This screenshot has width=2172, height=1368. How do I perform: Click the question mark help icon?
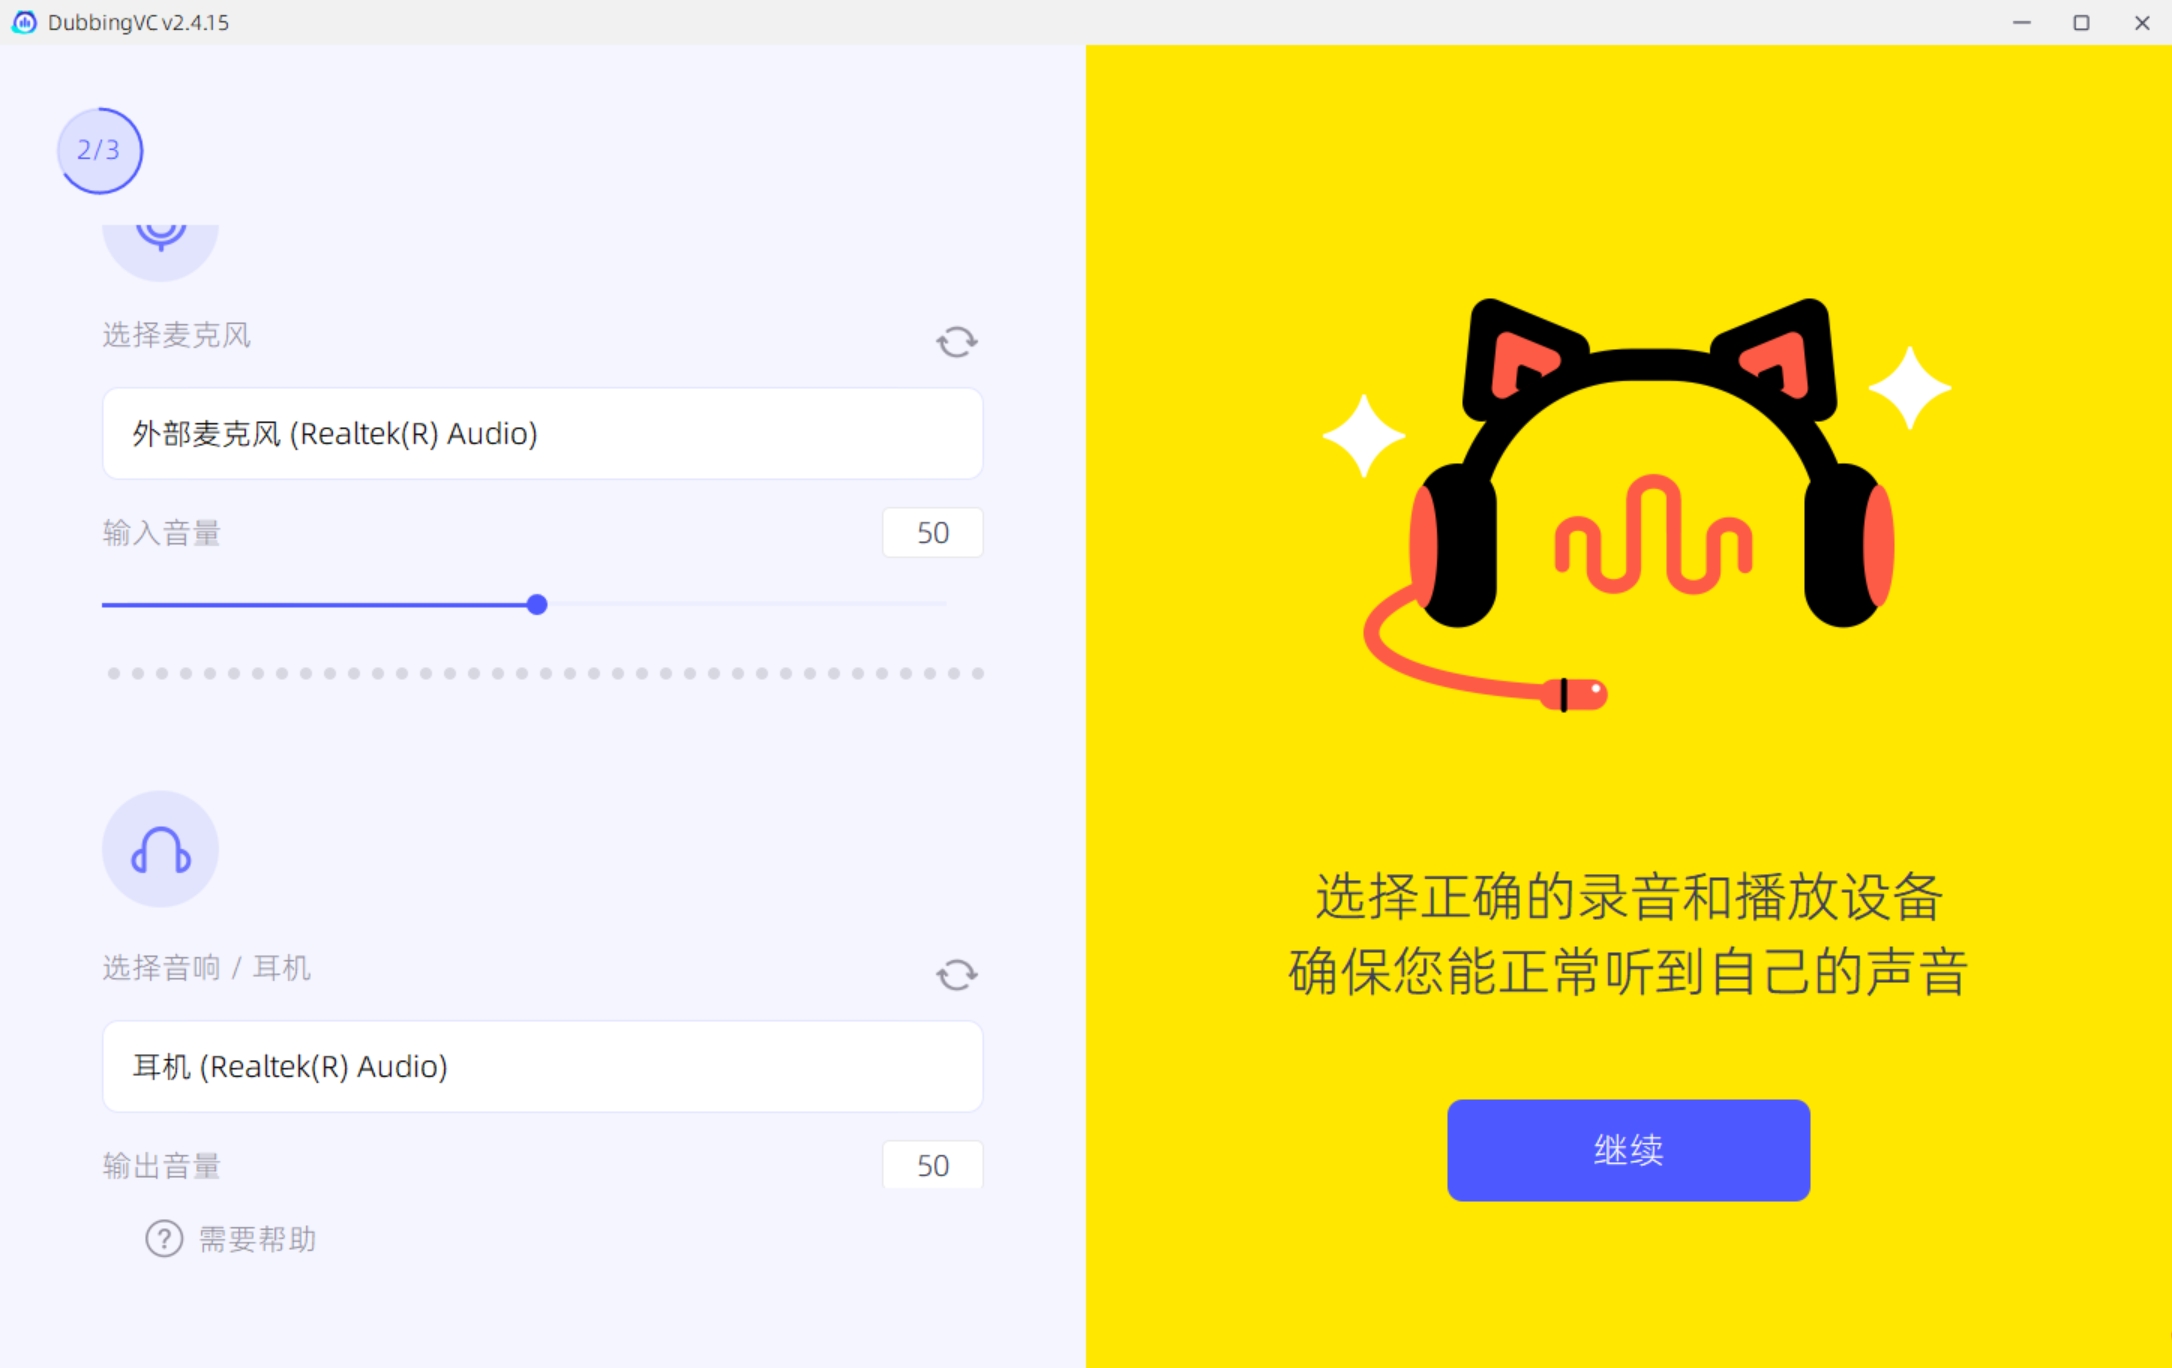point(164,1239)
